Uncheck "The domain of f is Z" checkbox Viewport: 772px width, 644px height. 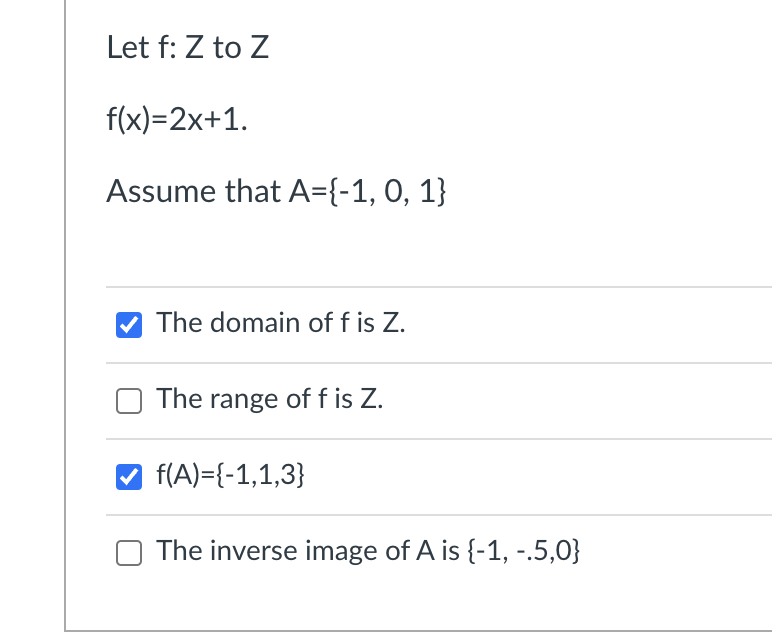pyautogui.click(x=129, y=325)
